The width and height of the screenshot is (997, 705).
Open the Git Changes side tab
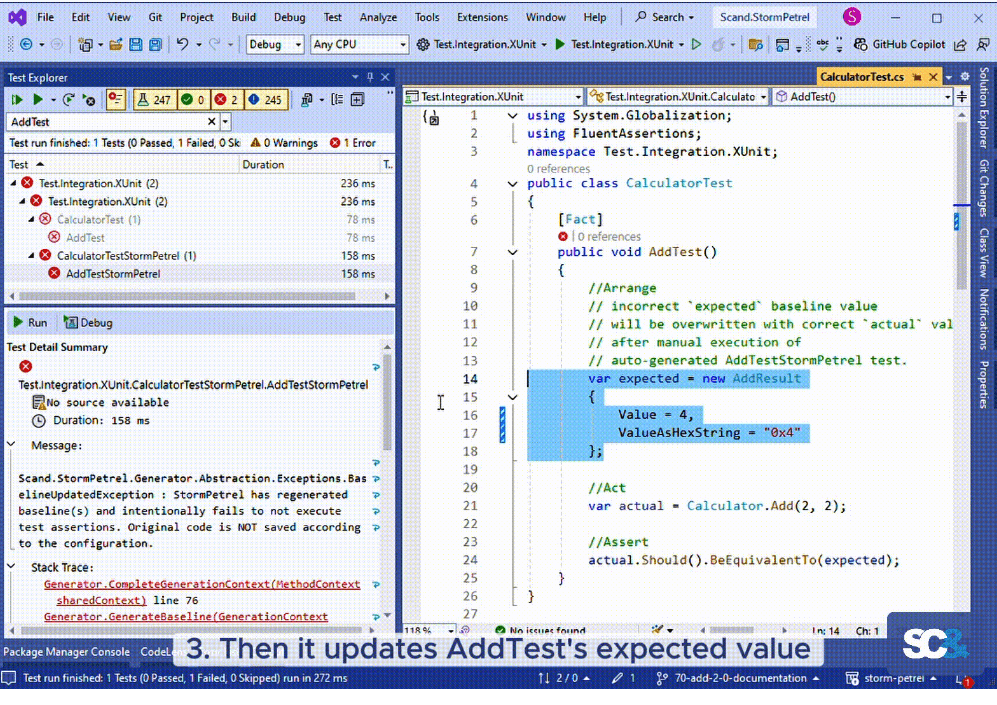(x=984, y=188)
